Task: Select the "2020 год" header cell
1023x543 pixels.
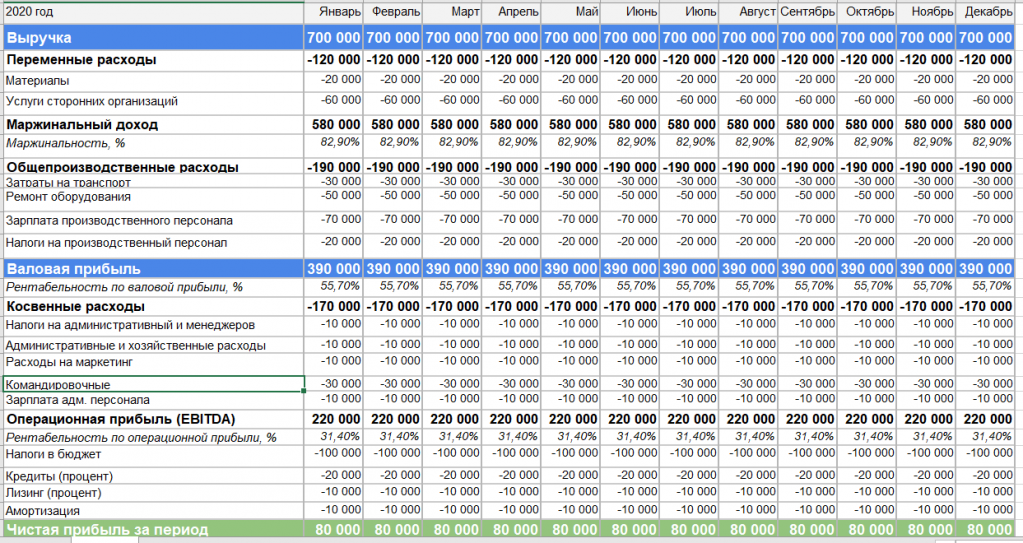Action: (x=30, y=11)
